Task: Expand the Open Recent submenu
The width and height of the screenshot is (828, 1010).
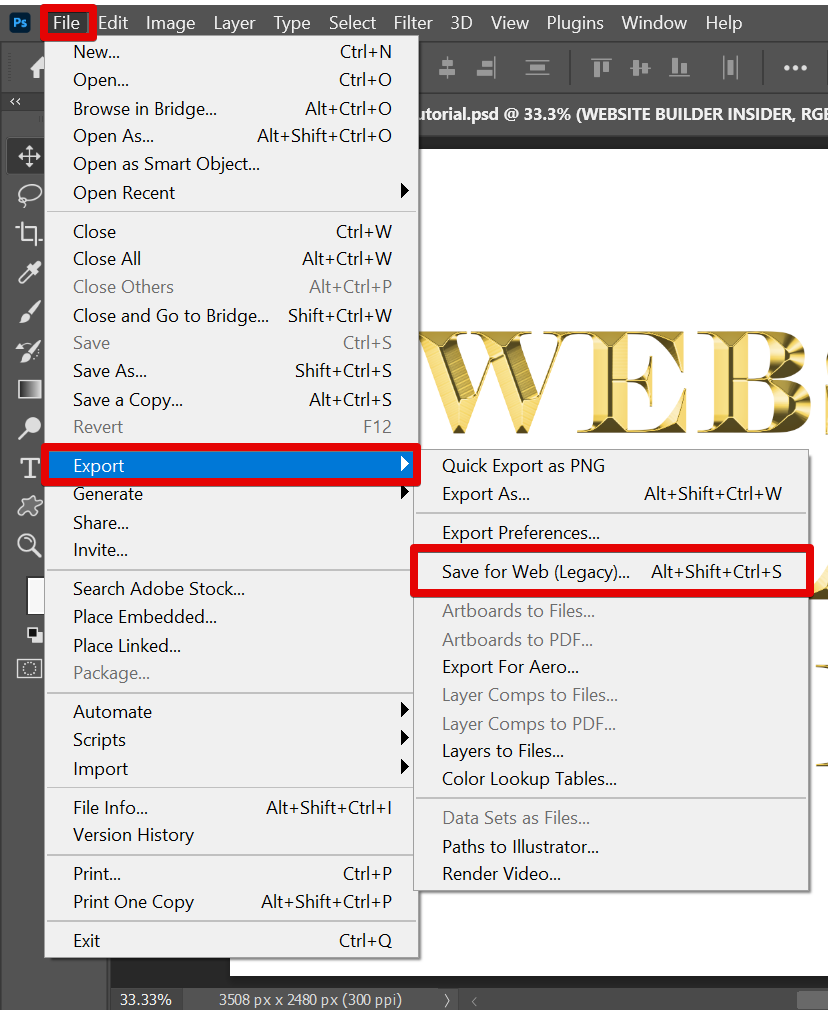Action: coord(232,193)
